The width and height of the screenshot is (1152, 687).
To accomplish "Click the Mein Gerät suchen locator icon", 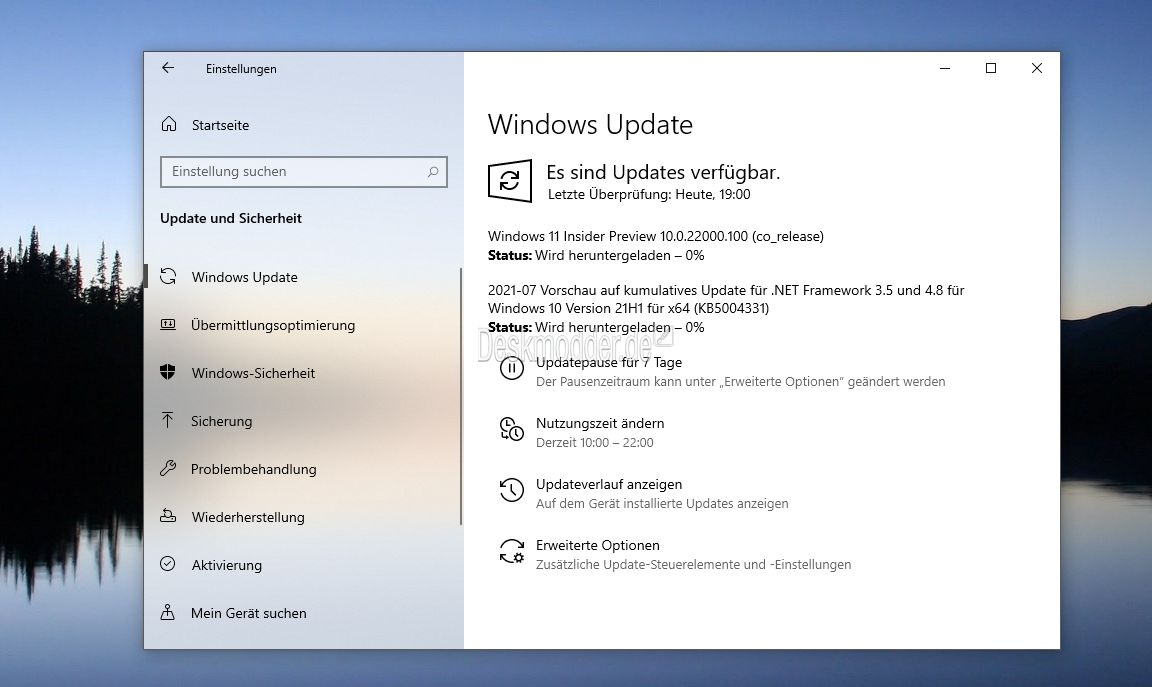I will click(168, 612).
